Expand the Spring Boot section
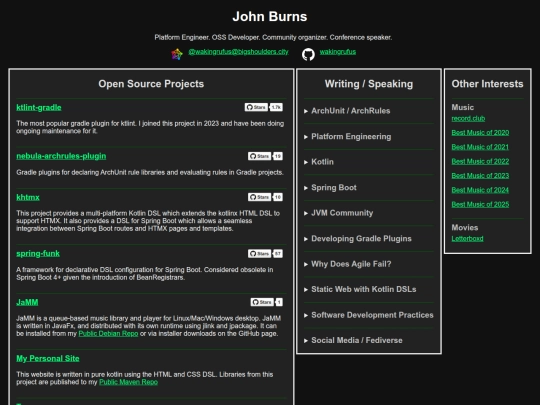Screen dimensions: 540x405 coord(369,188)
